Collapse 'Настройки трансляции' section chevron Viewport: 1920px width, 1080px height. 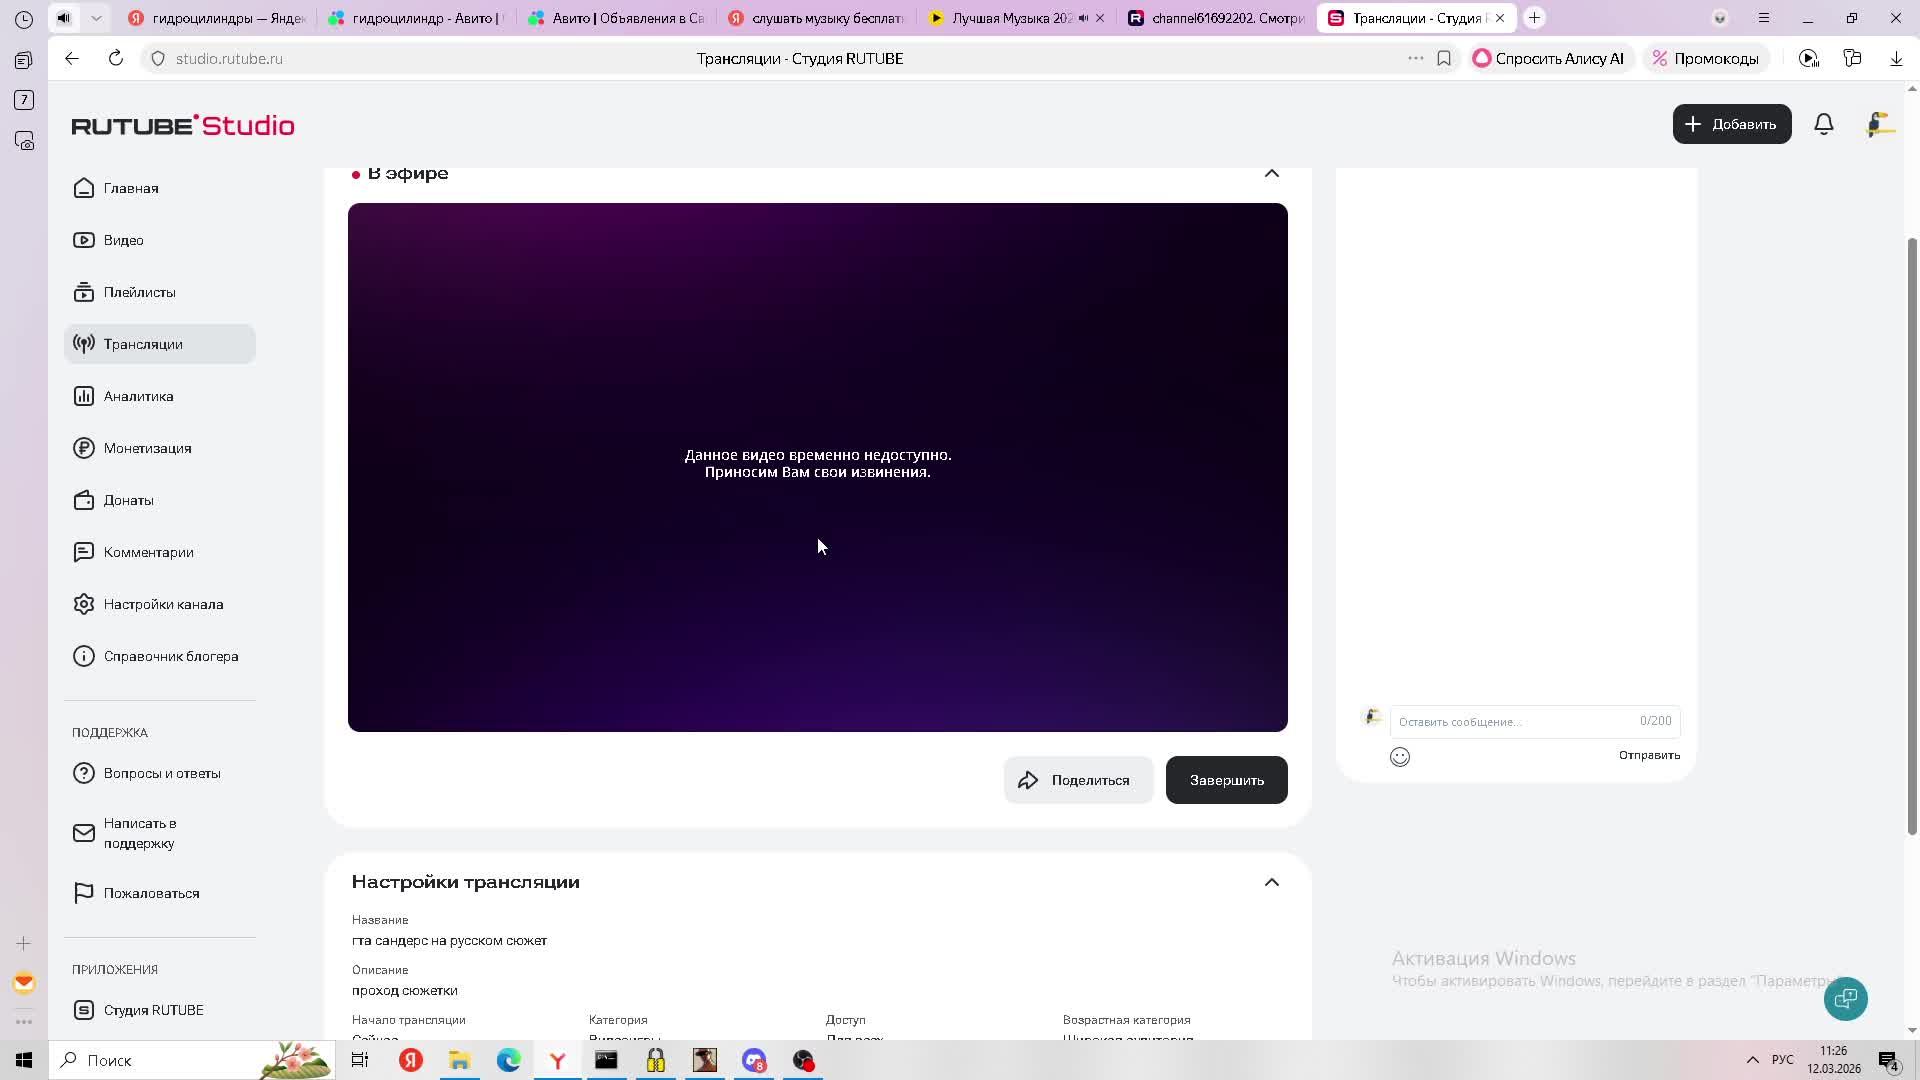click(x=1271, y=882)
